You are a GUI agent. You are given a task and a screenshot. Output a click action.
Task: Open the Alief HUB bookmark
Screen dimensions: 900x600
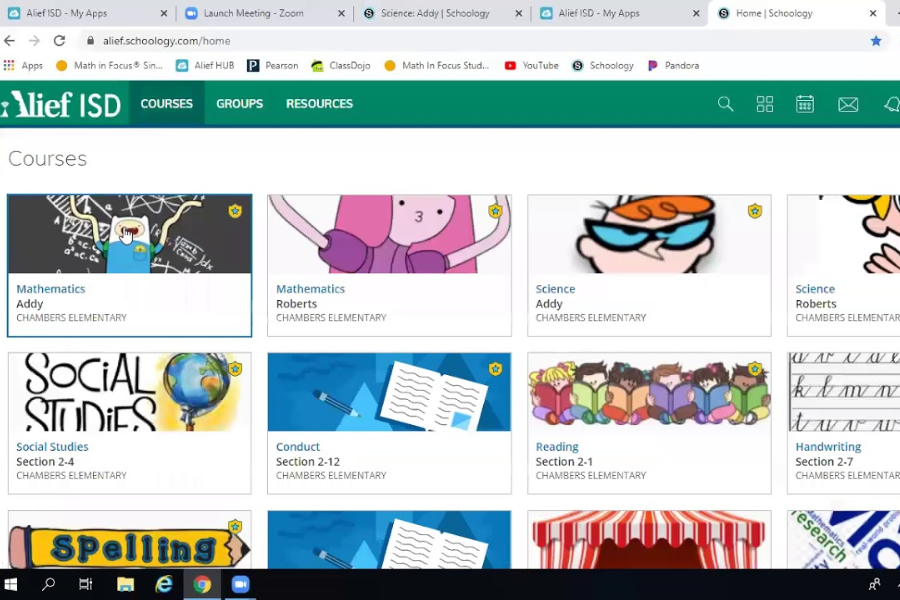(x=205, y=65)
